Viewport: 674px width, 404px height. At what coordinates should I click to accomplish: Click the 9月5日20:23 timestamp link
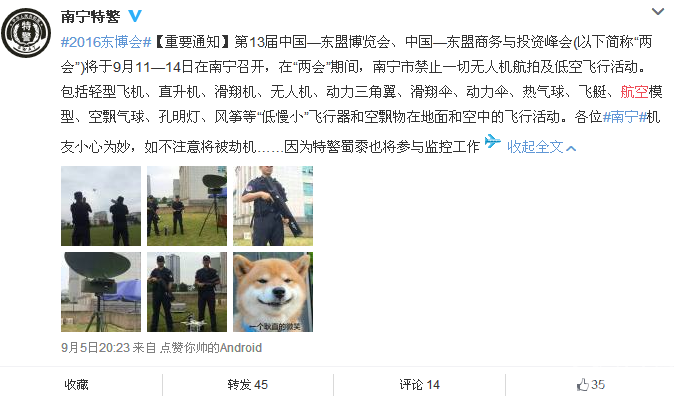95,348
